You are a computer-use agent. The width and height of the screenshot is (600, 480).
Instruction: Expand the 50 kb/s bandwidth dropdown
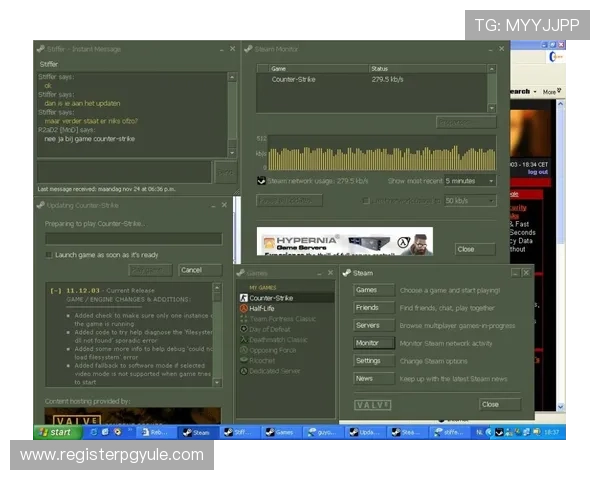(469, 201)
